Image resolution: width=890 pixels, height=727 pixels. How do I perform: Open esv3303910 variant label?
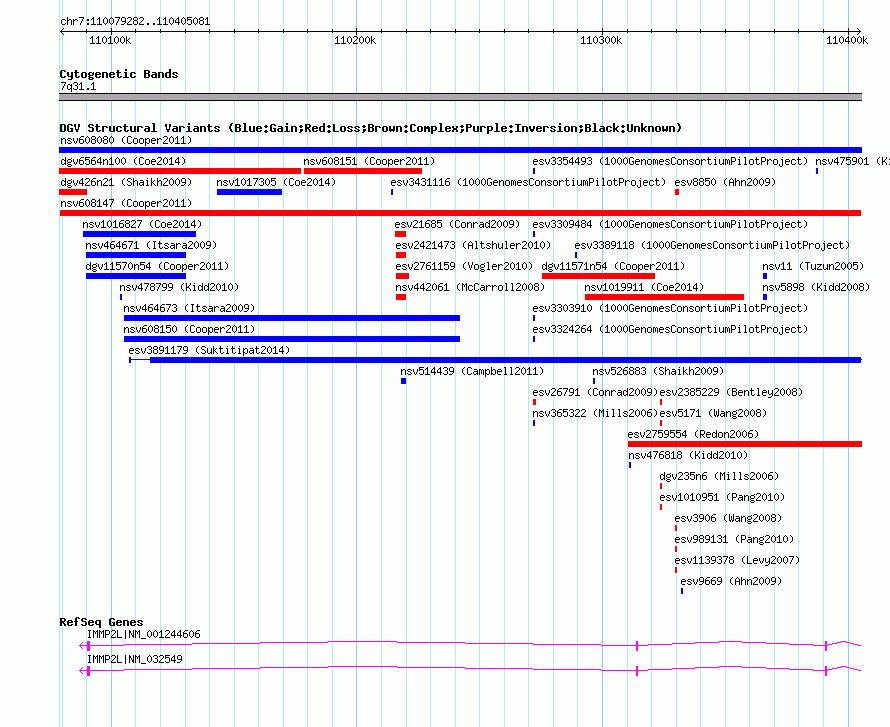pyautogui.click(x=670, y=308)
